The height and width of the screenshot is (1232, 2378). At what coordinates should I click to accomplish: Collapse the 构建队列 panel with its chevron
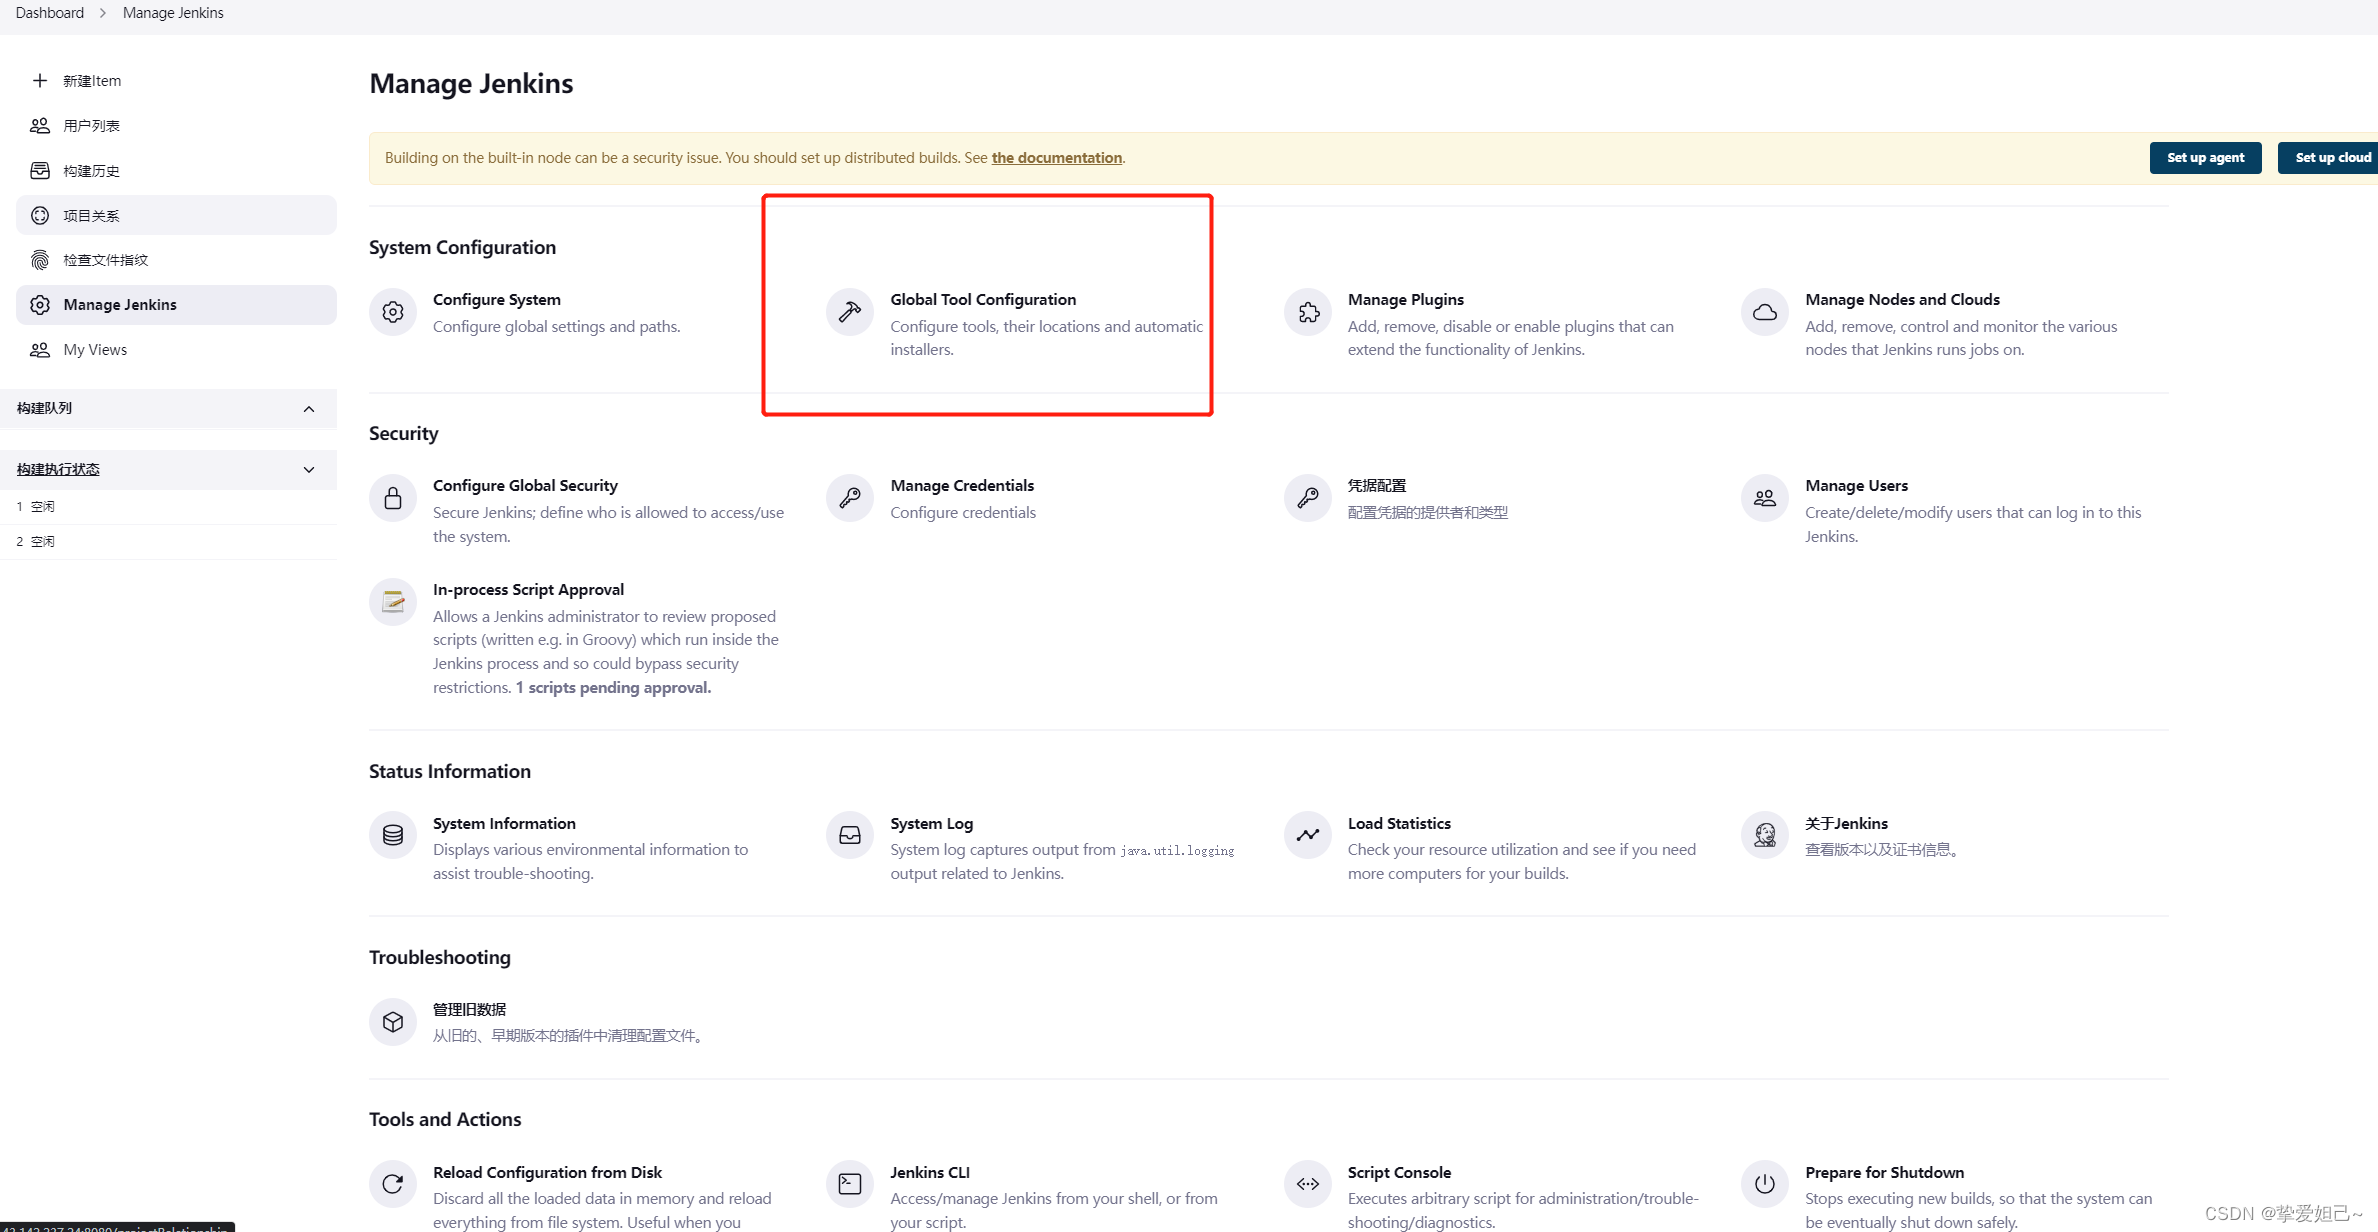(x=309, y=409)
